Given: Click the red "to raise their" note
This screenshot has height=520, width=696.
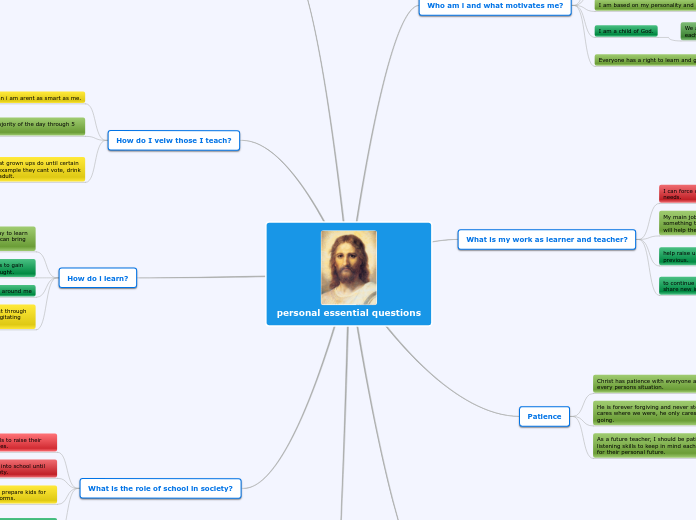Looking at the screenshot, I should pyautogui.click(x=28, y=442).
